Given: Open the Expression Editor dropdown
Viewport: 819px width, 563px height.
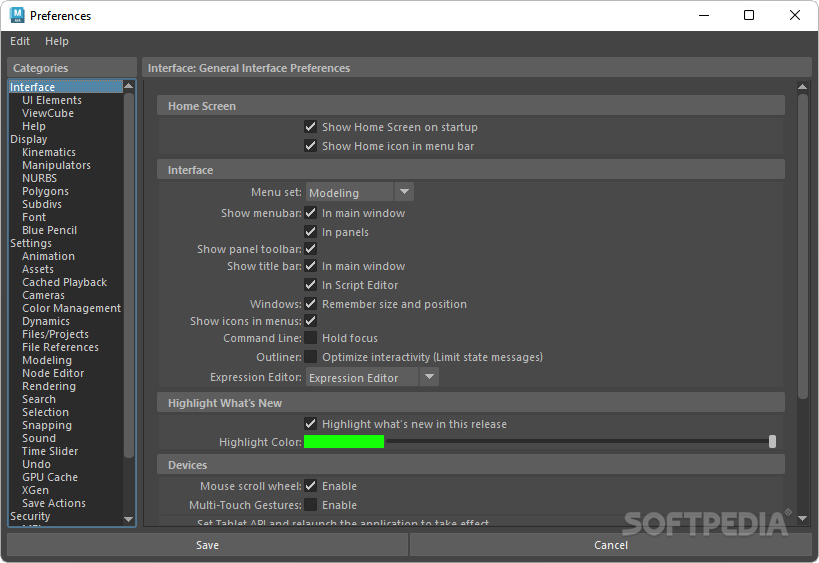Looking at the screenshot, I should pos(372,377).
